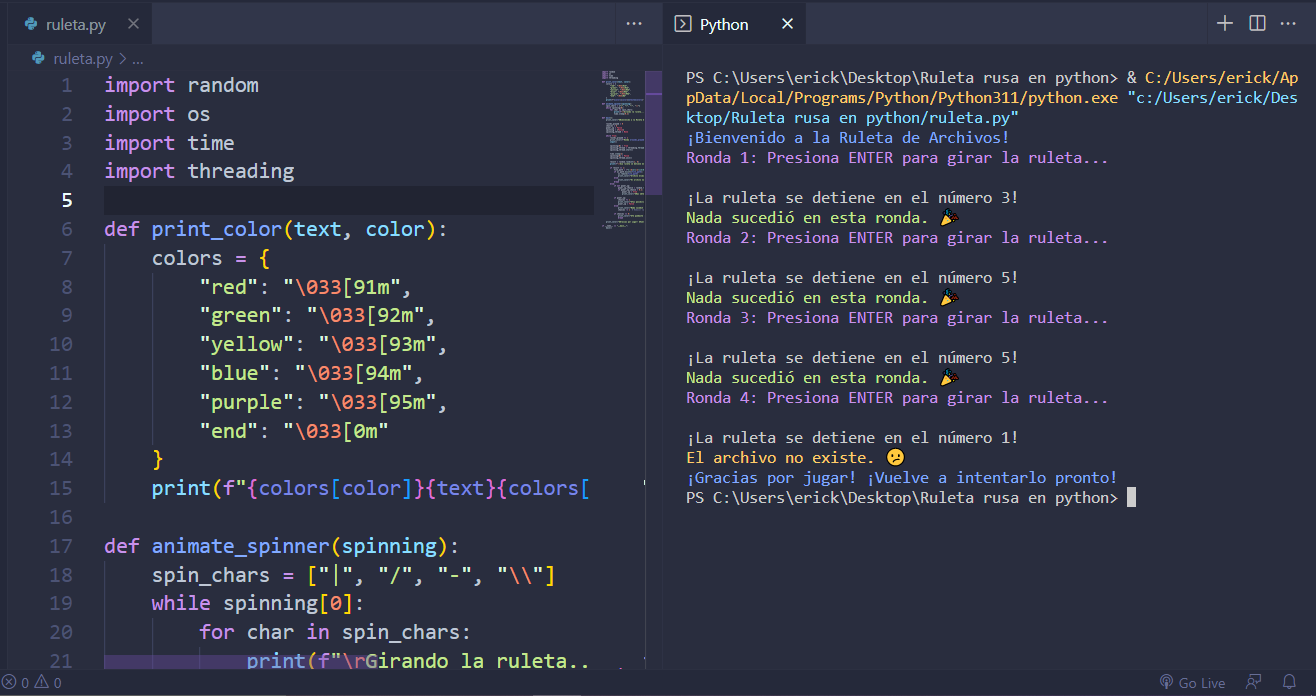1316x696 pixels.
Task: Open the feedback icon in status bar
Action: pos(1254,683)
